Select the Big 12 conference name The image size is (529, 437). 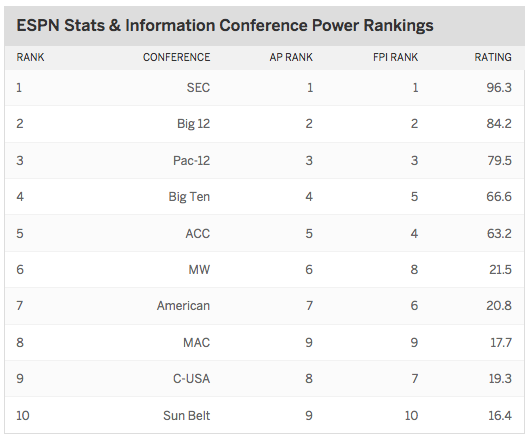(193, 124)
